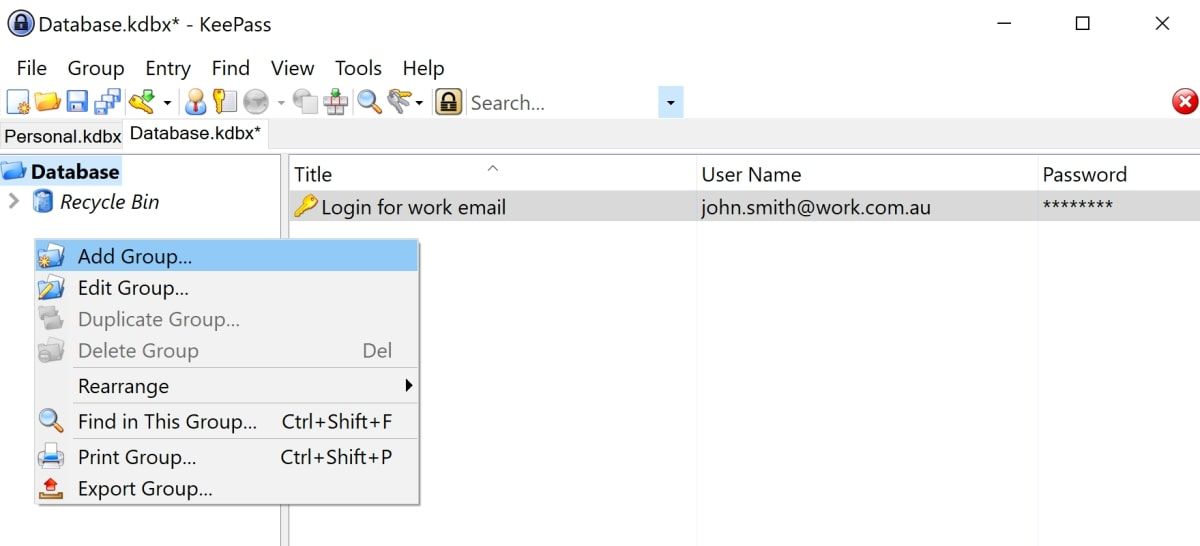This screenshot has width=1200, height=546.
Task: Copy user name with the person icon
Action: coord(195,102)
